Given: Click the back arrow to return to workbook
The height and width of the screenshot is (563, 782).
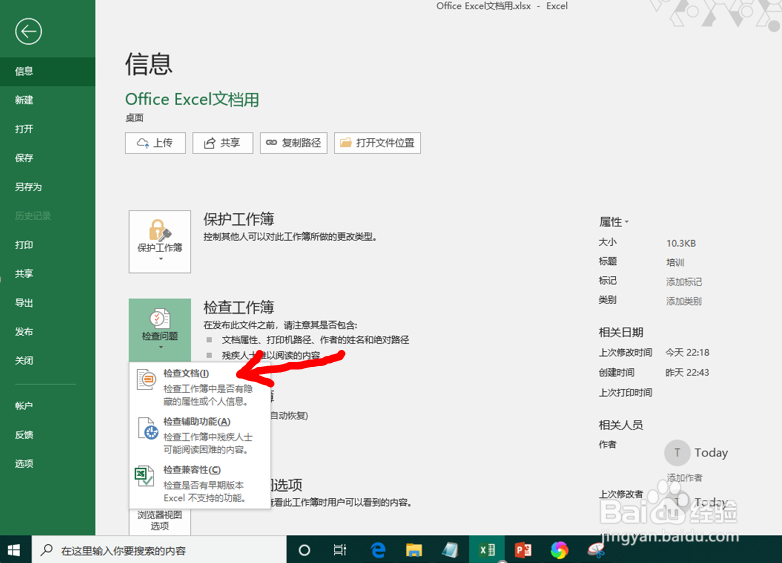Looking at the screenshot, I should pyautogui.click(x=28, y=31).
